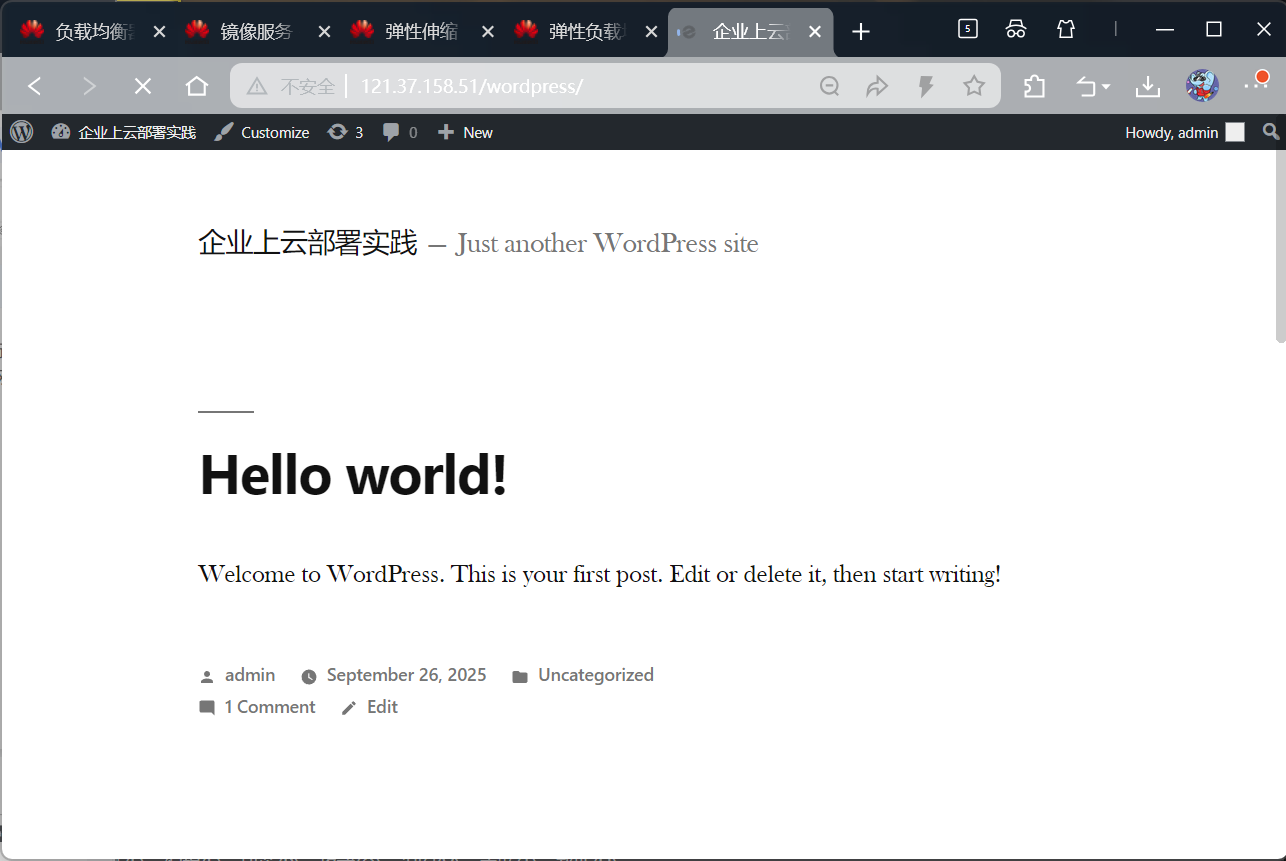
Task: Close the active 企业上云 tab
Action: pos(815,32)
